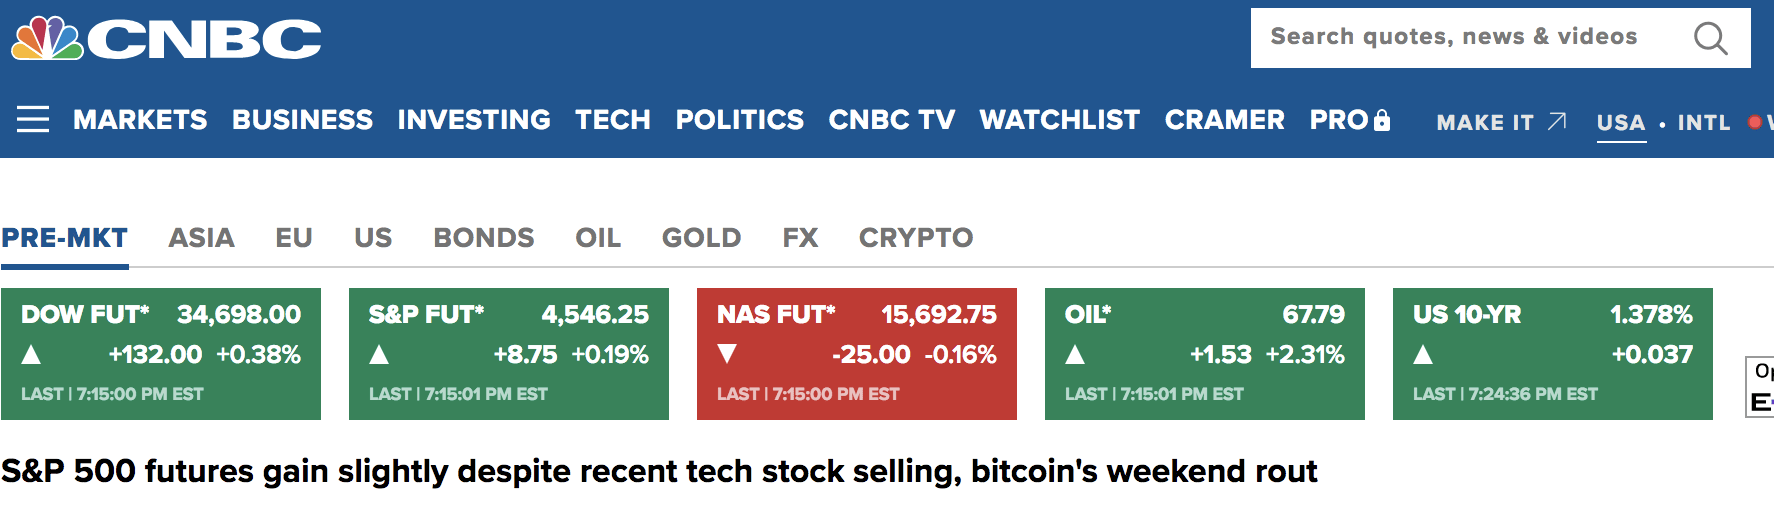1774x520 pixels.
Task: Click the DOW FUT up arrow indicator
Action: [x=31, y=354]
